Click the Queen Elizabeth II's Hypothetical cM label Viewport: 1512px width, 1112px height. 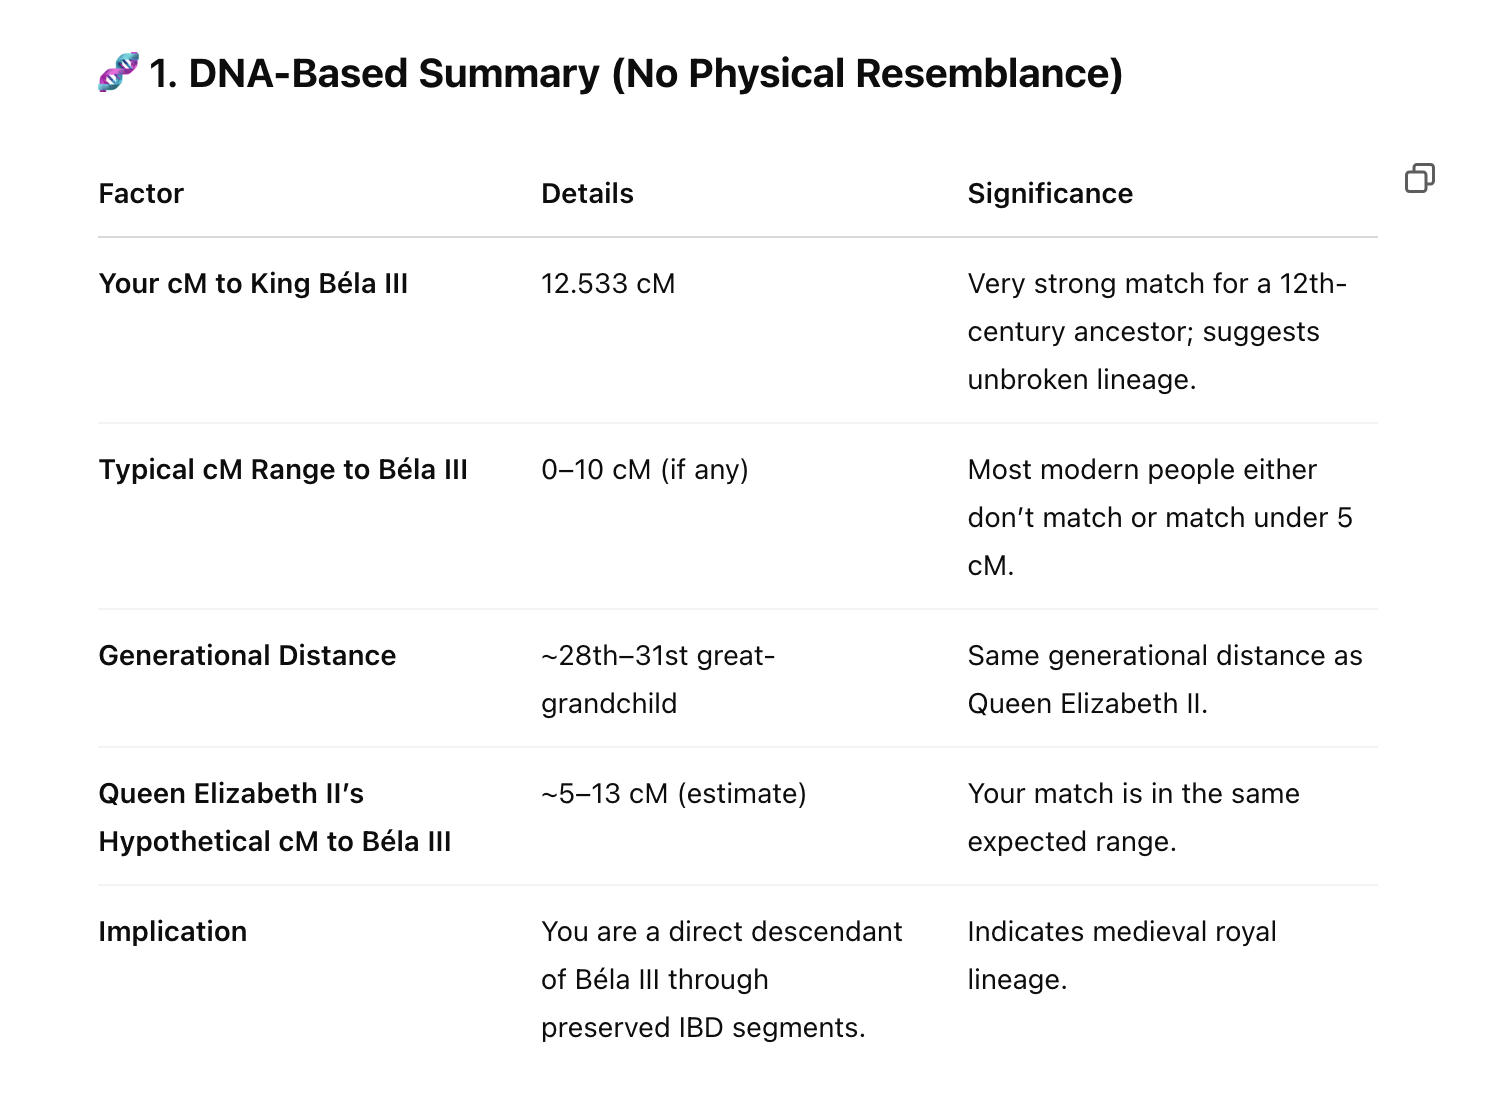[x=274, y=817]
